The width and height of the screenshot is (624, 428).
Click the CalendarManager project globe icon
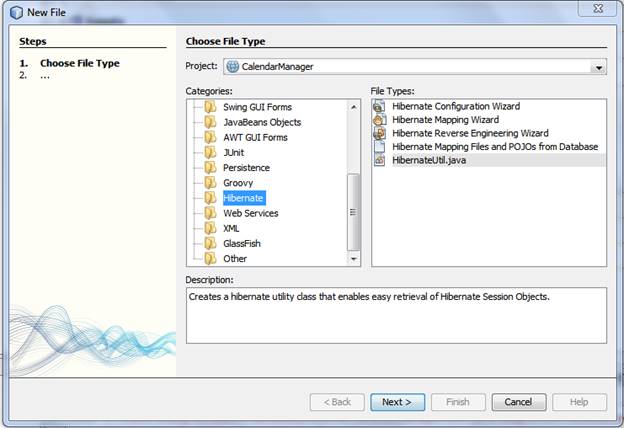click(x=232, y=66)
